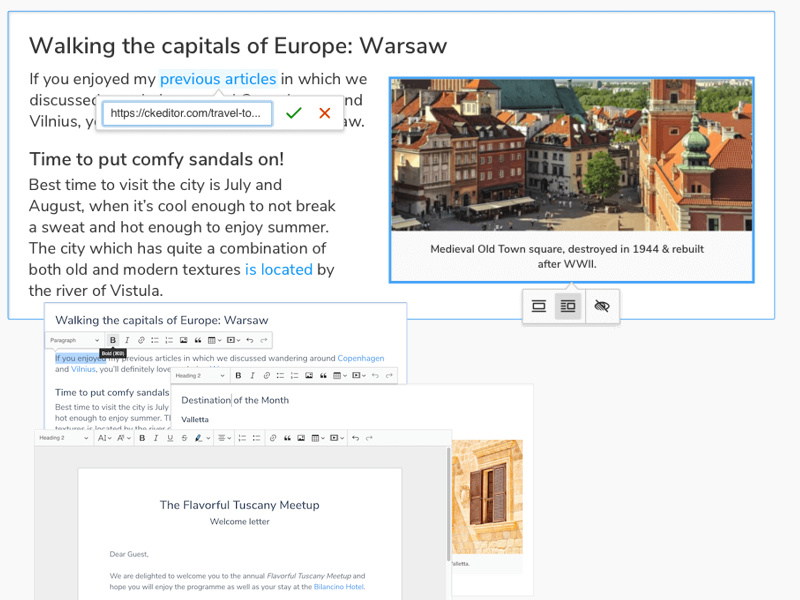This screenshot has width=800, height=600.
Task: Click the Bilancino Hotel link
Action: [339, 587]
